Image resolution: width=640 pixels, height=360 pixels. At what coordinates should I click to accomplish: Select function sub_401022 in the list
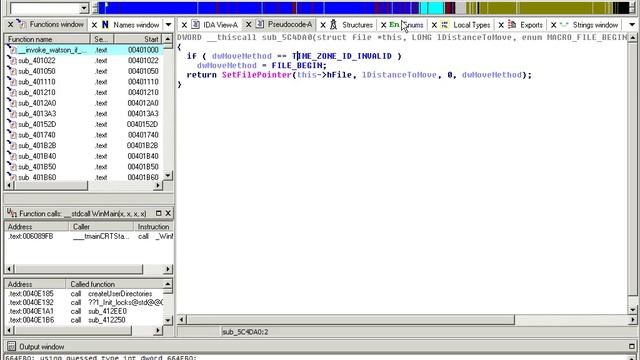pos(84,60)
